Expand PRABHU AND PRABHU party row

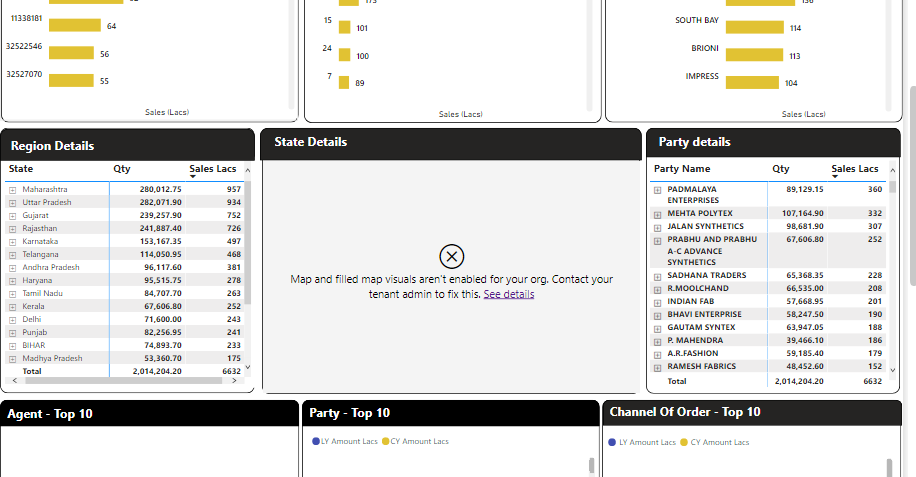[x=657, y=241]
